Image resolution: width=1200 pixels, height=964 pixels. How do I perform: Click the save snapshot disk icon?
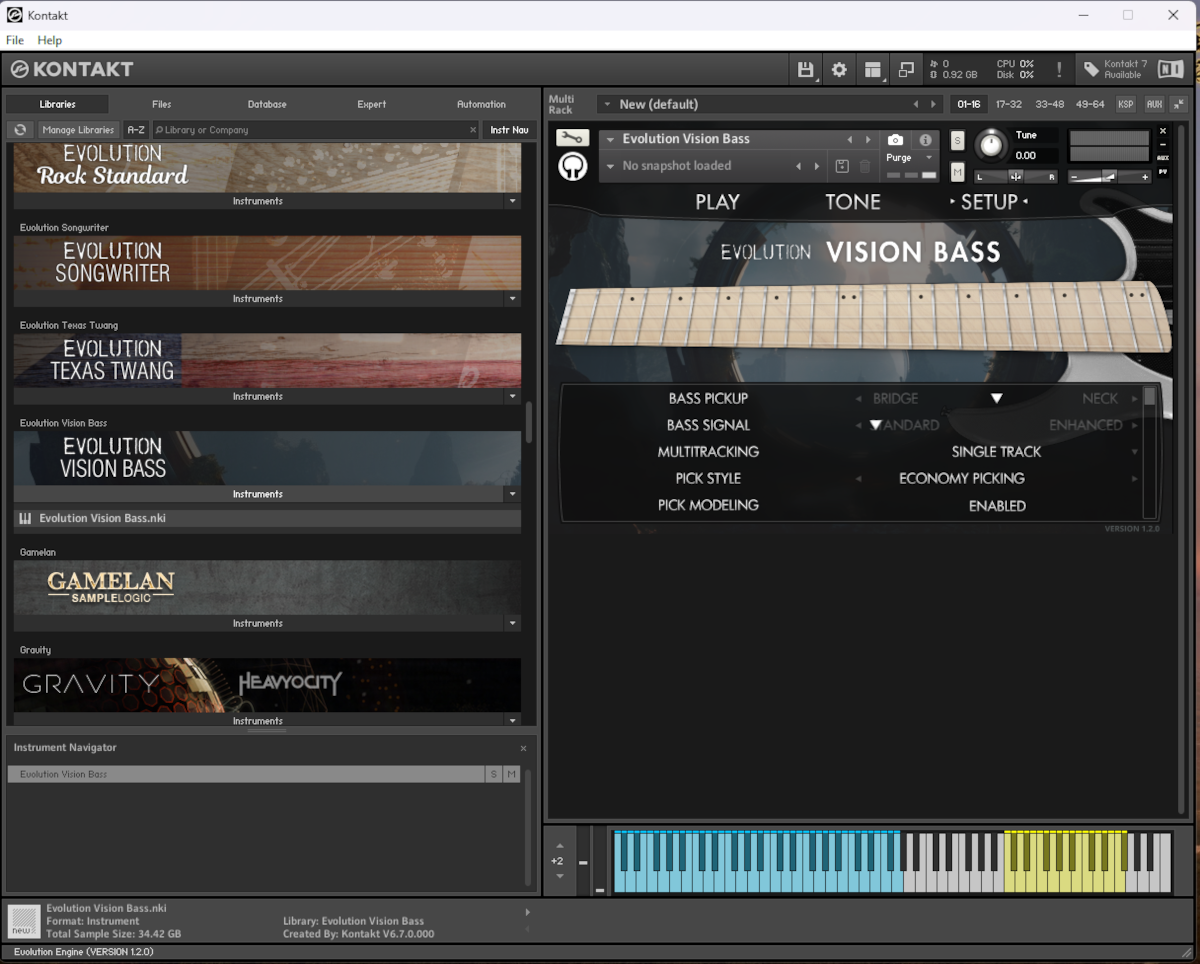pyautogui.click(x=841, y=166)
